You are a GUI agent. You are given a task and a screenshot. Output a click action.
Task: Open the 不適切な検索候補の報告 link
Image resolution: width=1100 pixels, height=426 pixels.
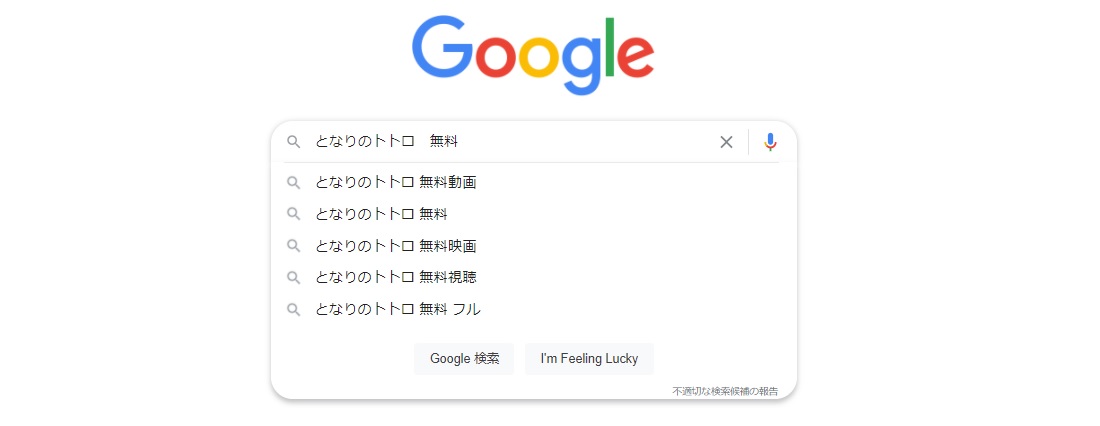725,391
